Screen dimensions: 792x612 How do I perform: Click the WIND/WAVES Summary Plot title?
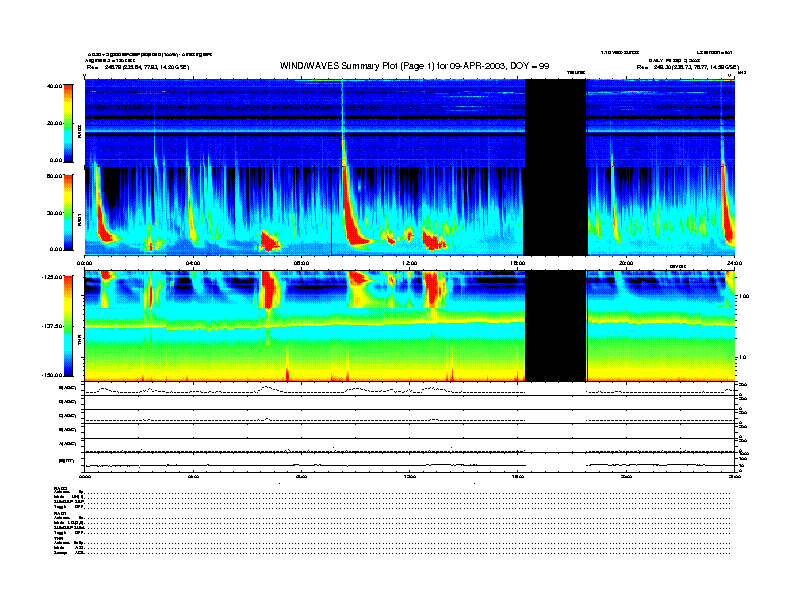414,66
